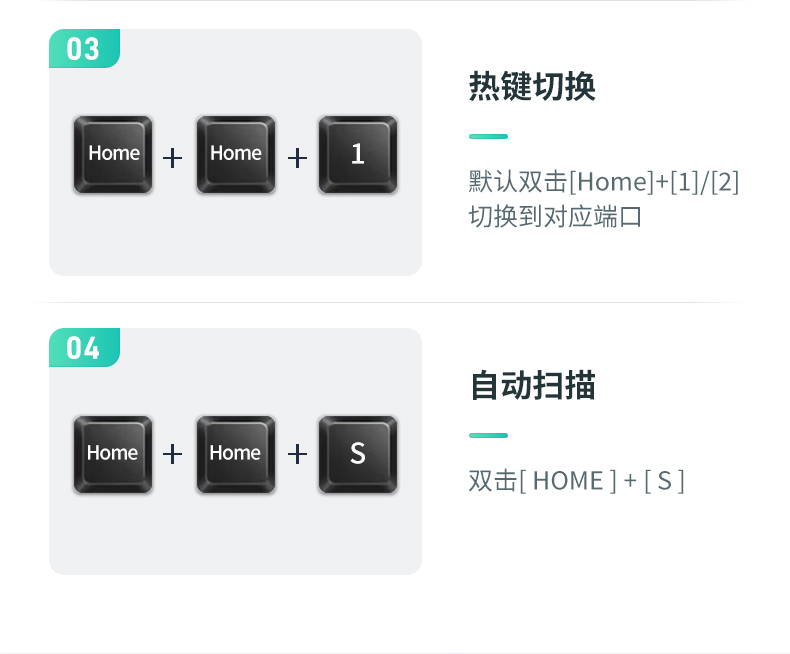Click the divider line between sections 03 and 04

tap(388, 302)
